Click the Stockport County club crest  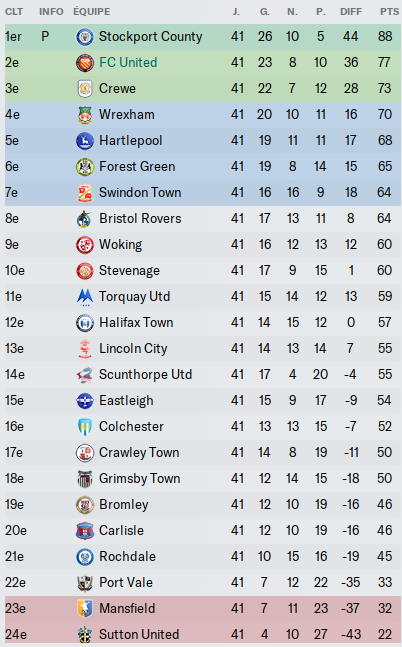pos(85,37)
